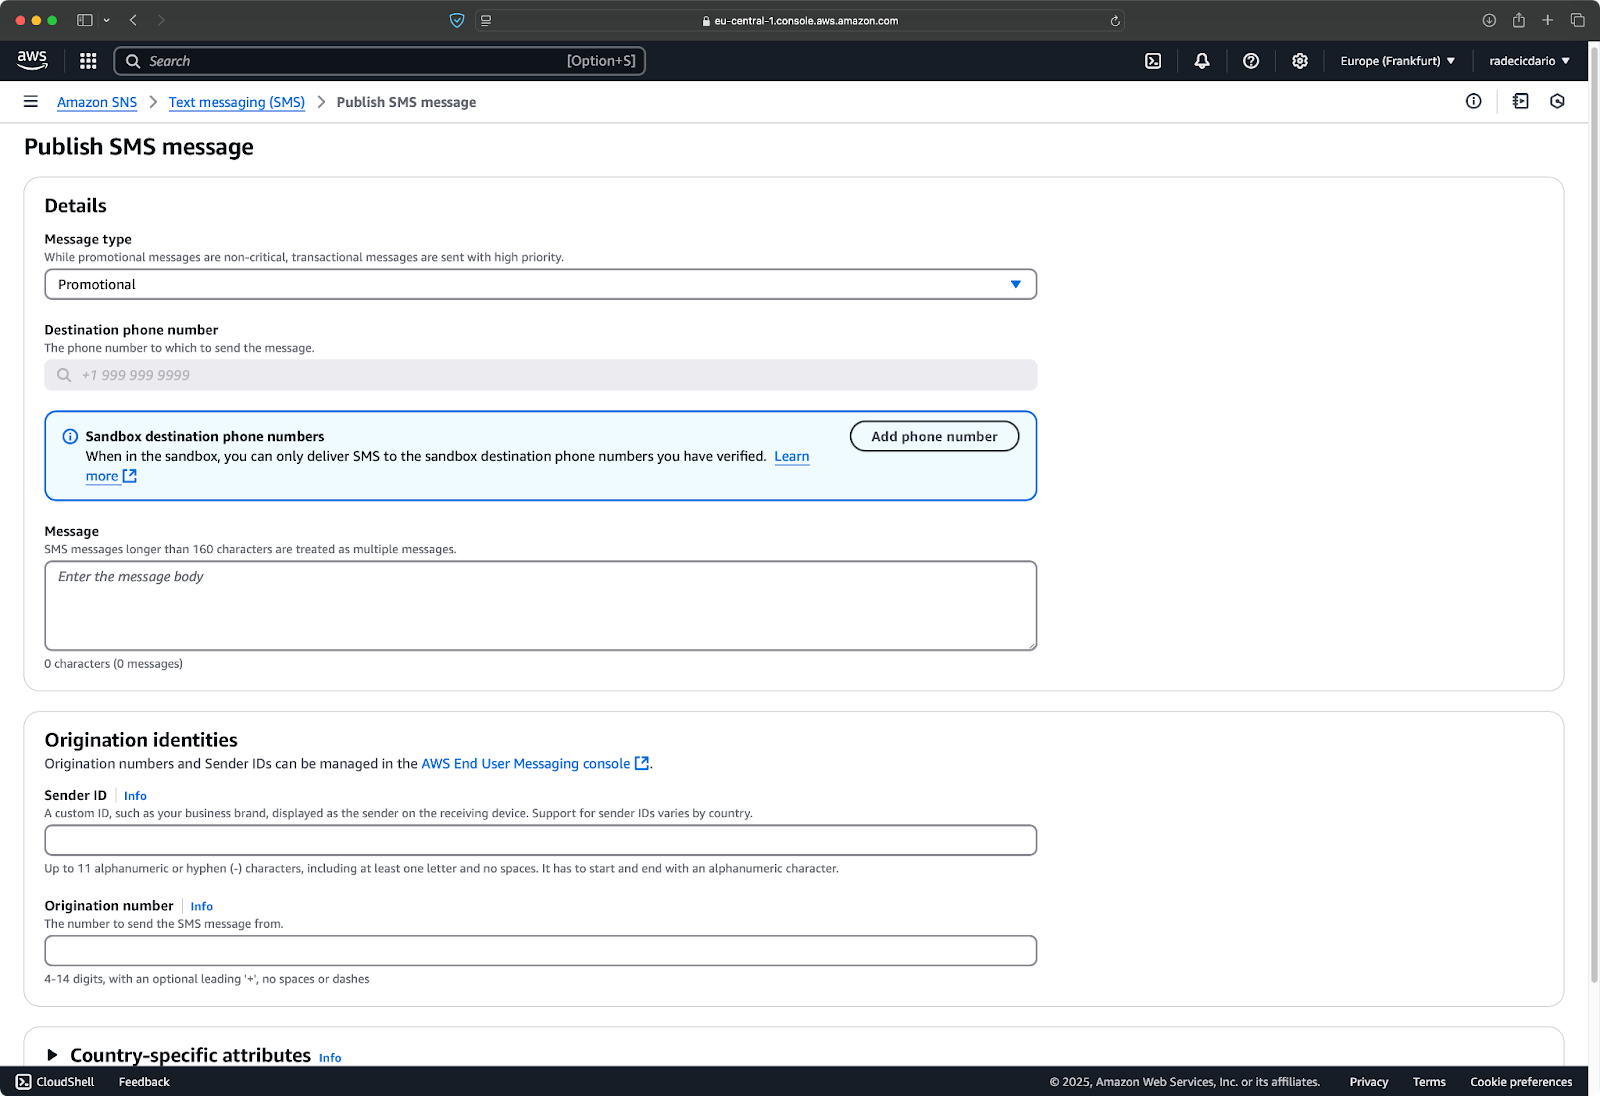Click the Safari address bar URL
This screenshot has width=1600, height=1096.
(800, 20)
